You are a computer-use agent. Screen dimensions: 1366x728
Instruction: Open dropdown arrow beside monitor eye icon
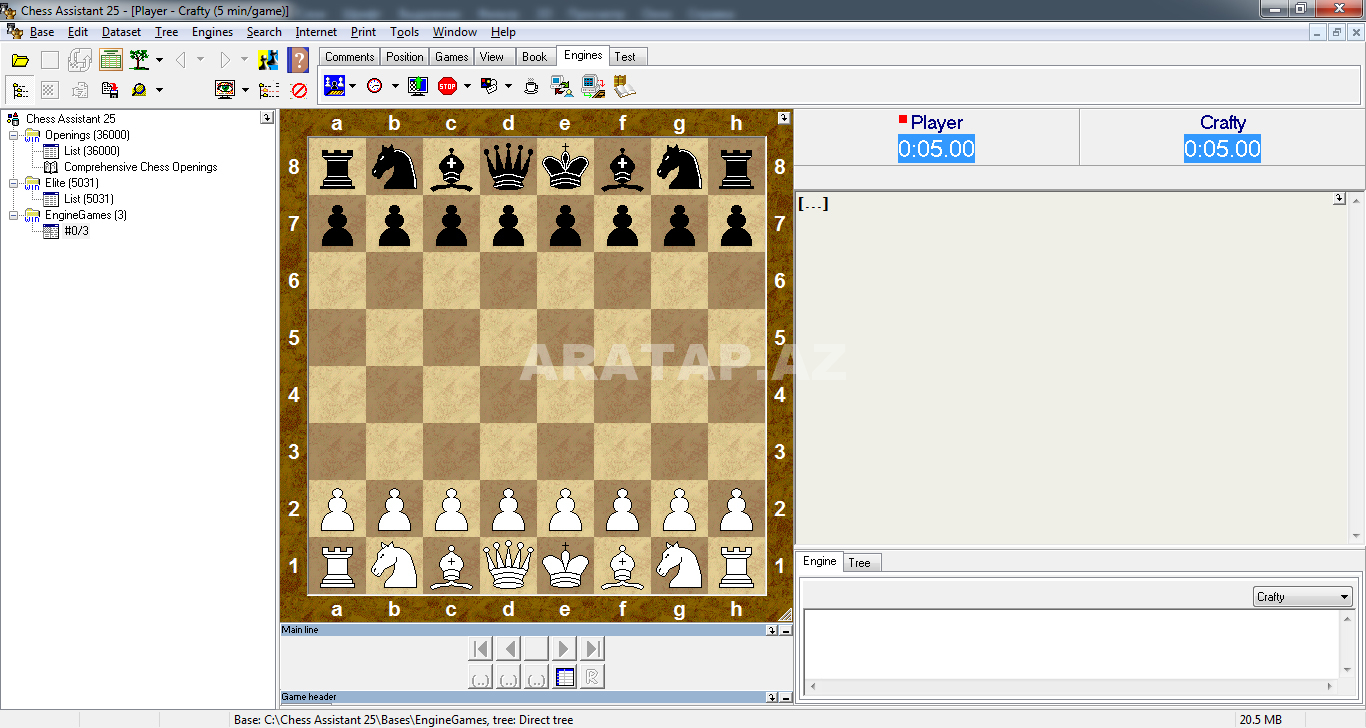(x=245, y=90)
